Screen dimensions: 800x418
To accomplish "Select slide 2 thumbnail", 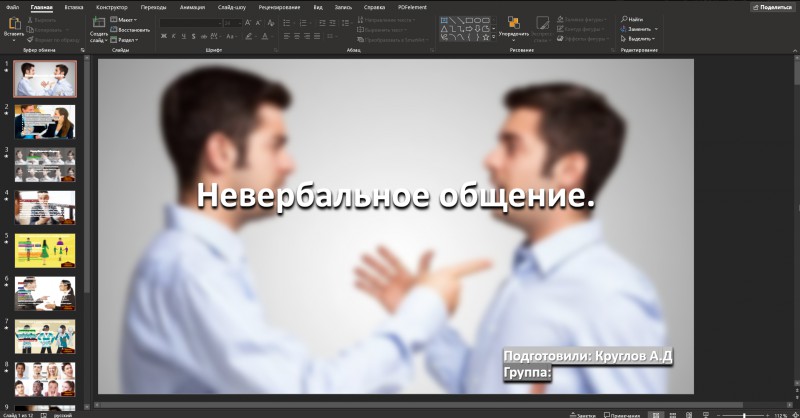I will (45, 122).
